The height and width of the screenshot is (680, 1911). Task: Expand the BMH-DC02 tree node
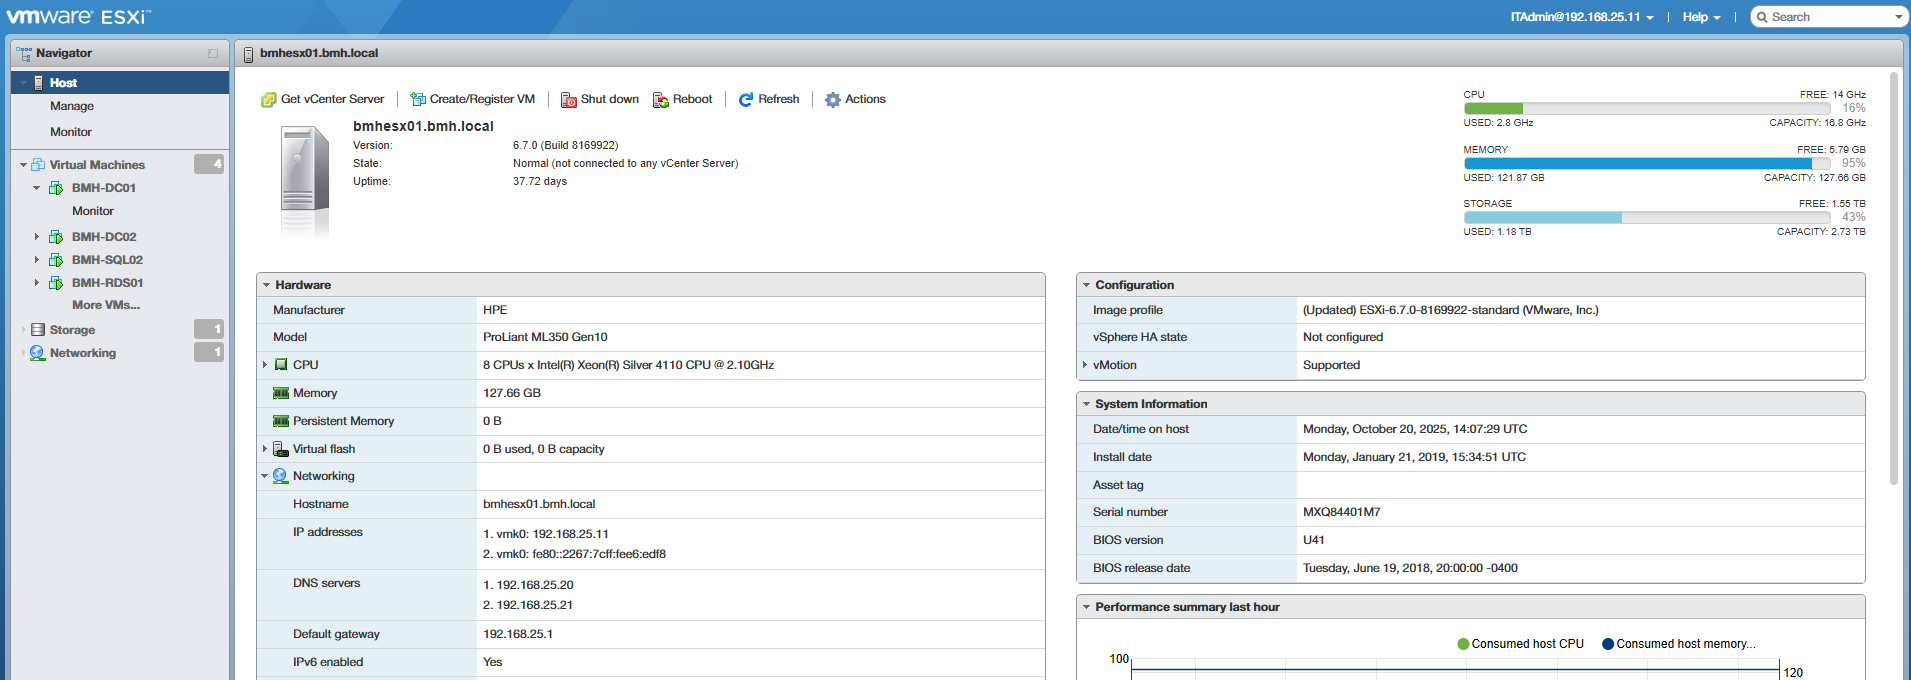click(37, 237)
